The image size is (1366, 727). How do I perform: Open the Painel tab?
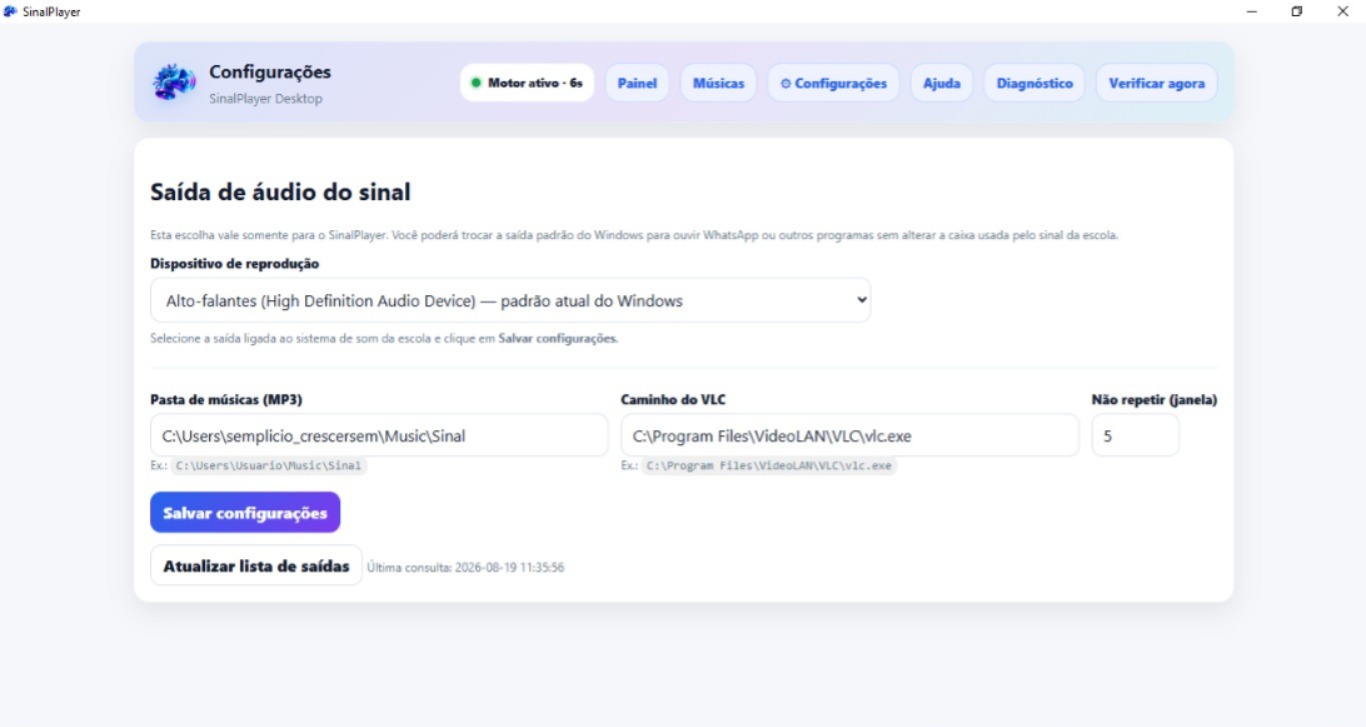[637, 83]
